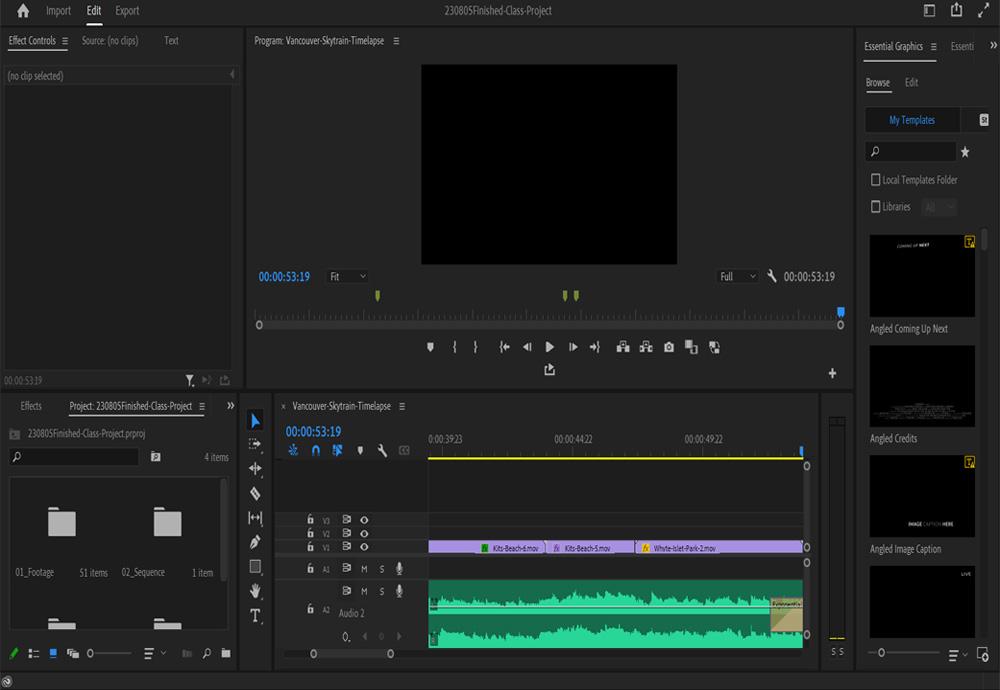
Task: Add marker in Program Monitor
Action: [x=430, y=347]
